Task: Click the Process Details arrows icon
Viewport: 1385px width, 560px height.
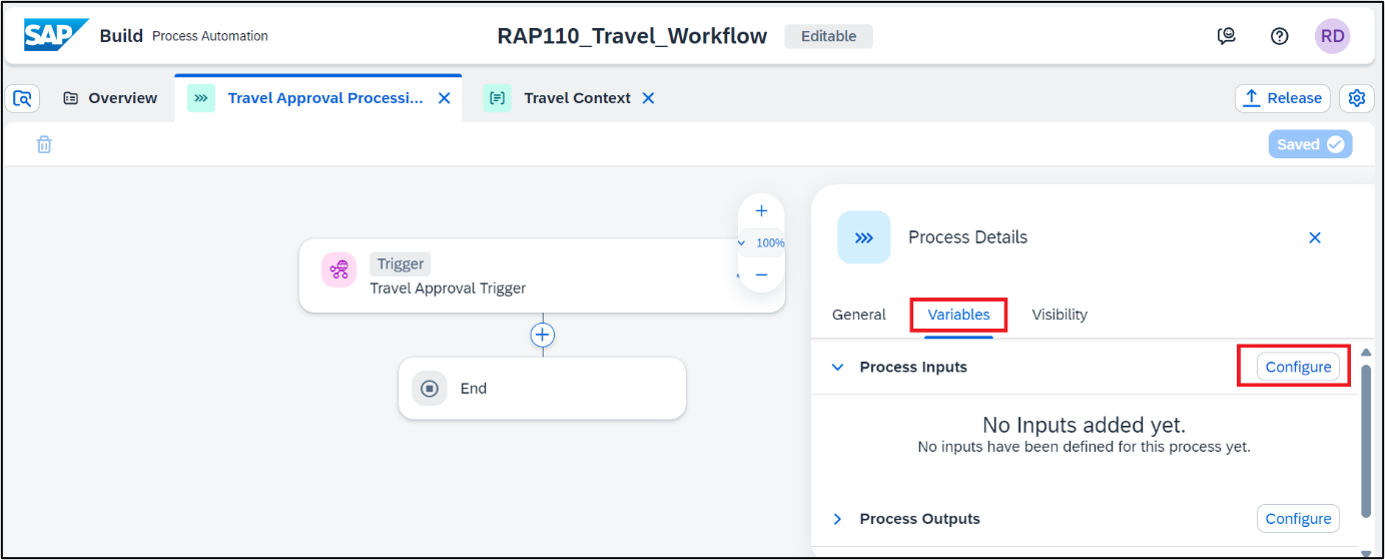Action: [x=864, y=237]
